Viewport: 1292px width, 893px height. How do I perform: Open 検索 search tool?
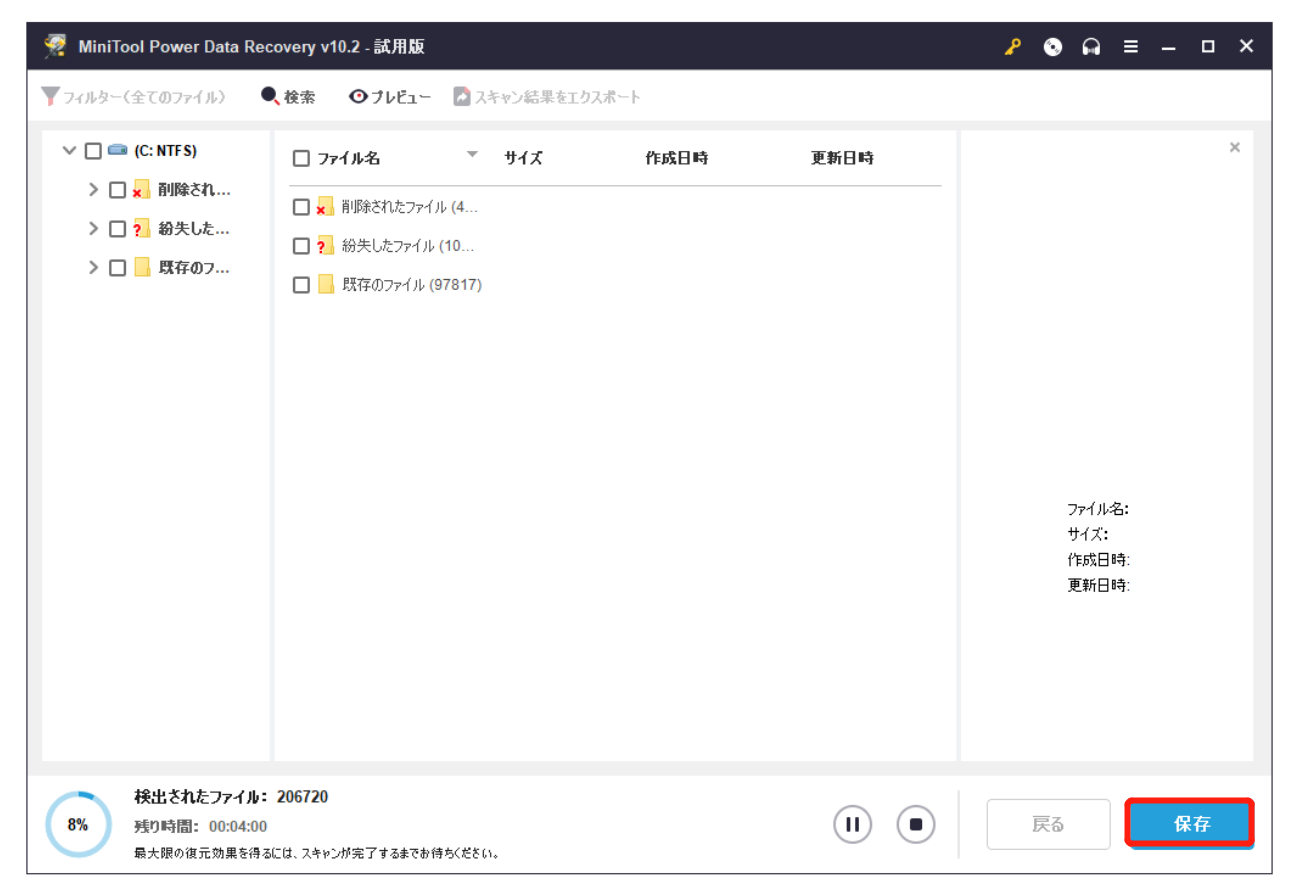[x=288, y=97]
